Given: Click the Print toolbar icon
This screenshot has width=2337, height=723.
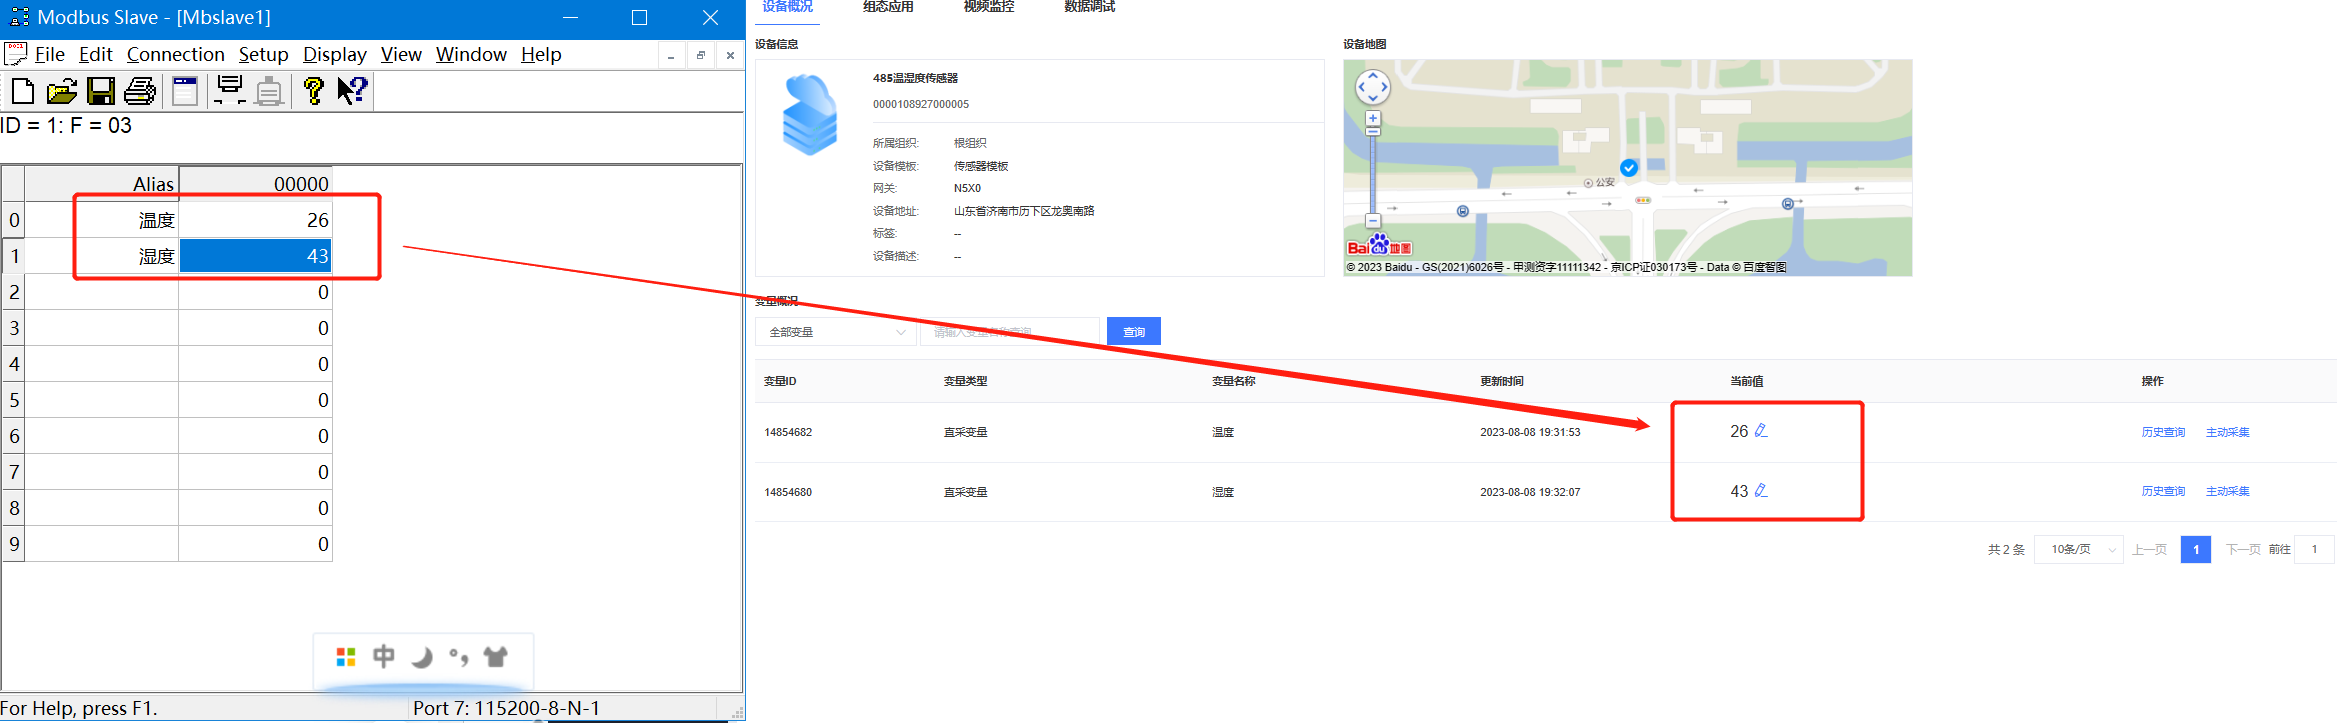Looking at the screenshot, I should point(140,92).
